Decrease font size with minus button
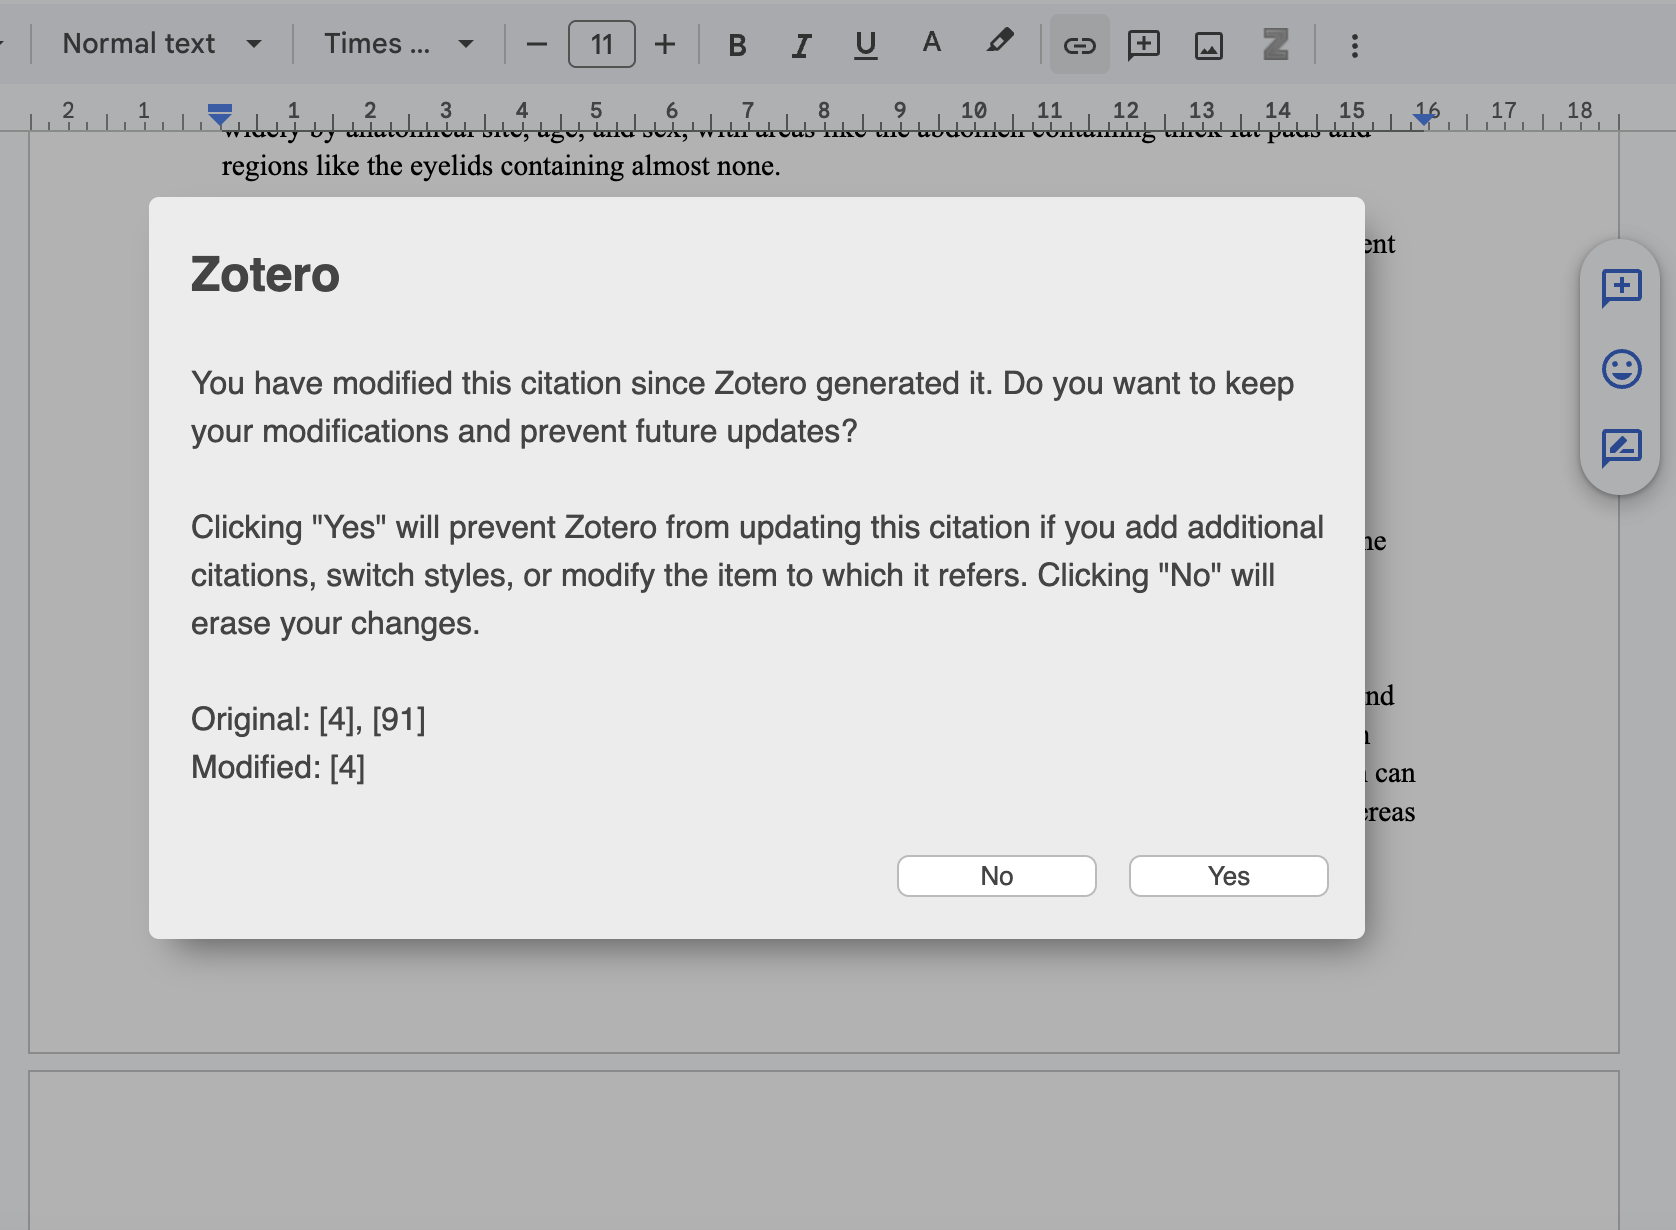 pos(537,45)
